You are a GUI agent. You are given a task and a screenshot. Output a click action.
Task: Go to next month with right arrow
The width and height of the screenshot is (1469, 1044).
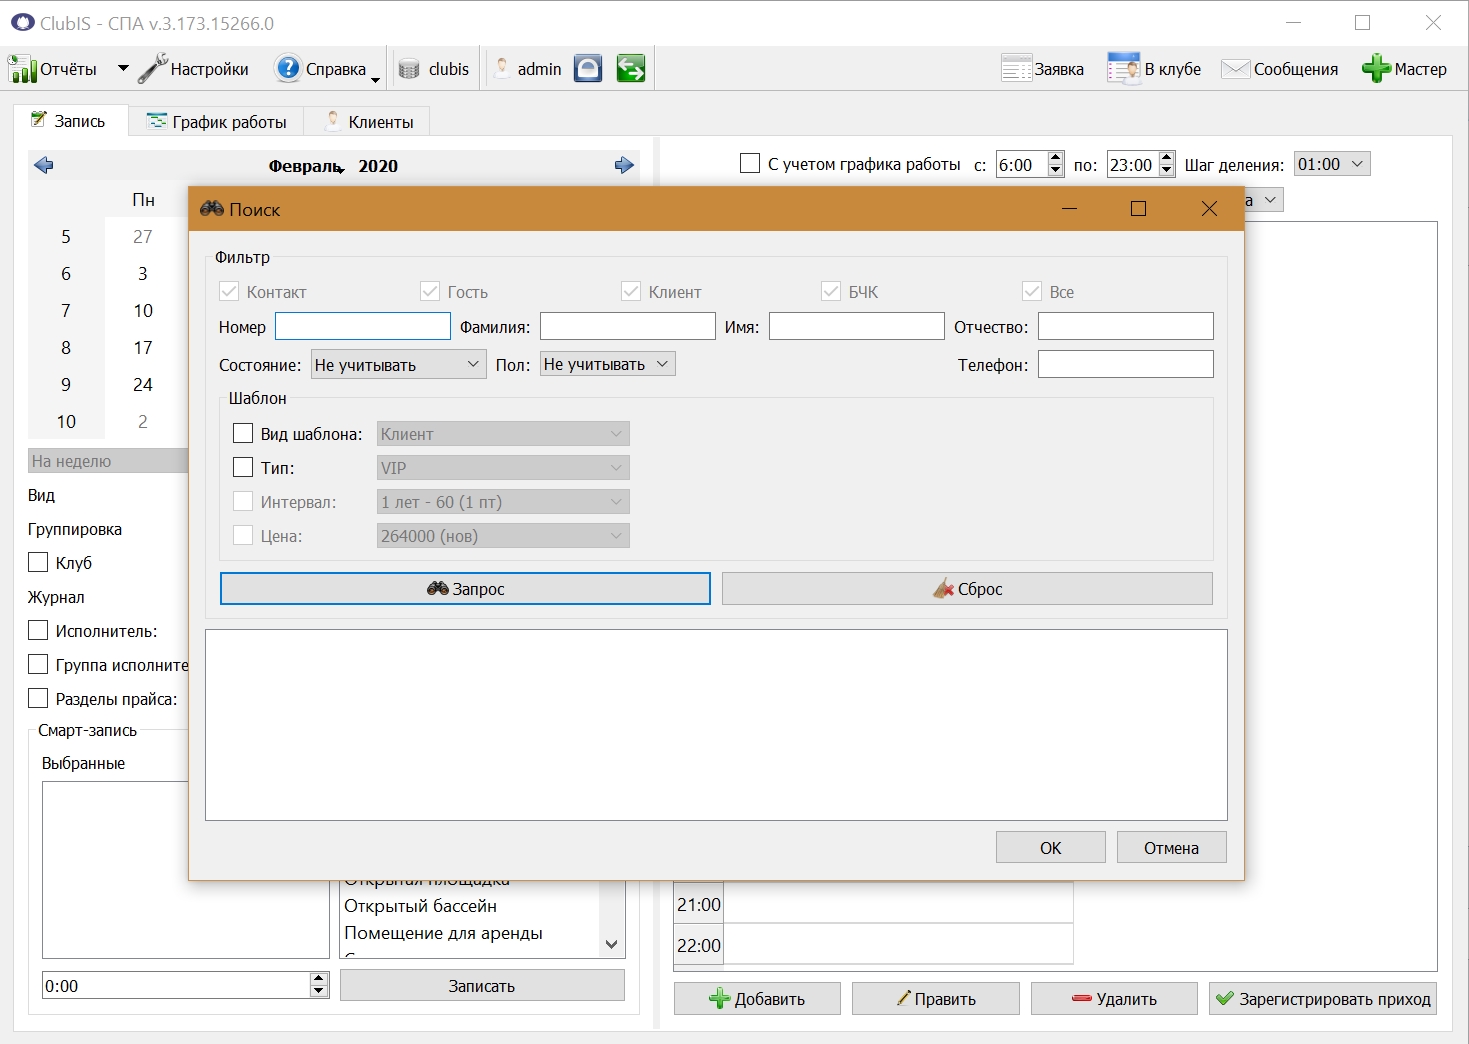pyautogui.click(x=624, y=165)
